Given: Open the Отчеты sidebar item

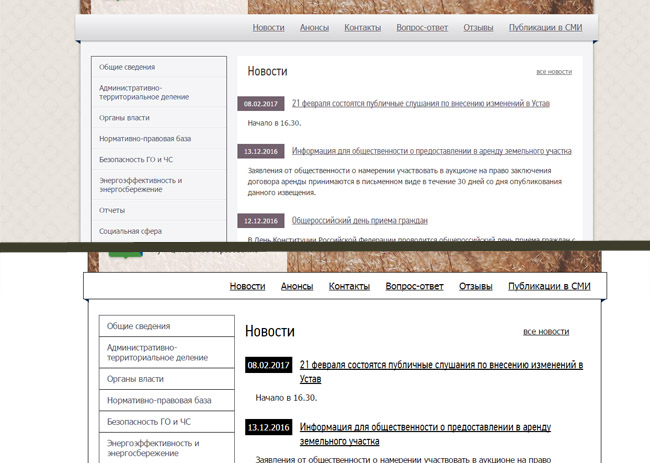Looking at the screenshot, I should [x=112, y=210].
